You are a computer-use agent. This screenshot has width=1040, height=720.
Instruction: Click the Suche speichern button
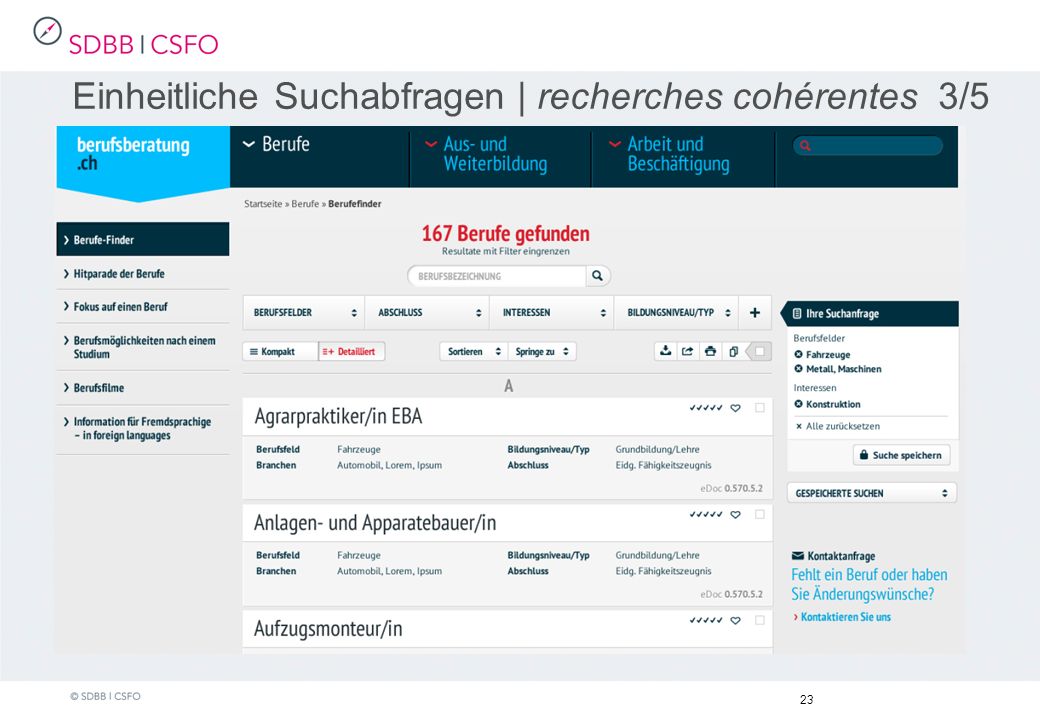[901, 455]
